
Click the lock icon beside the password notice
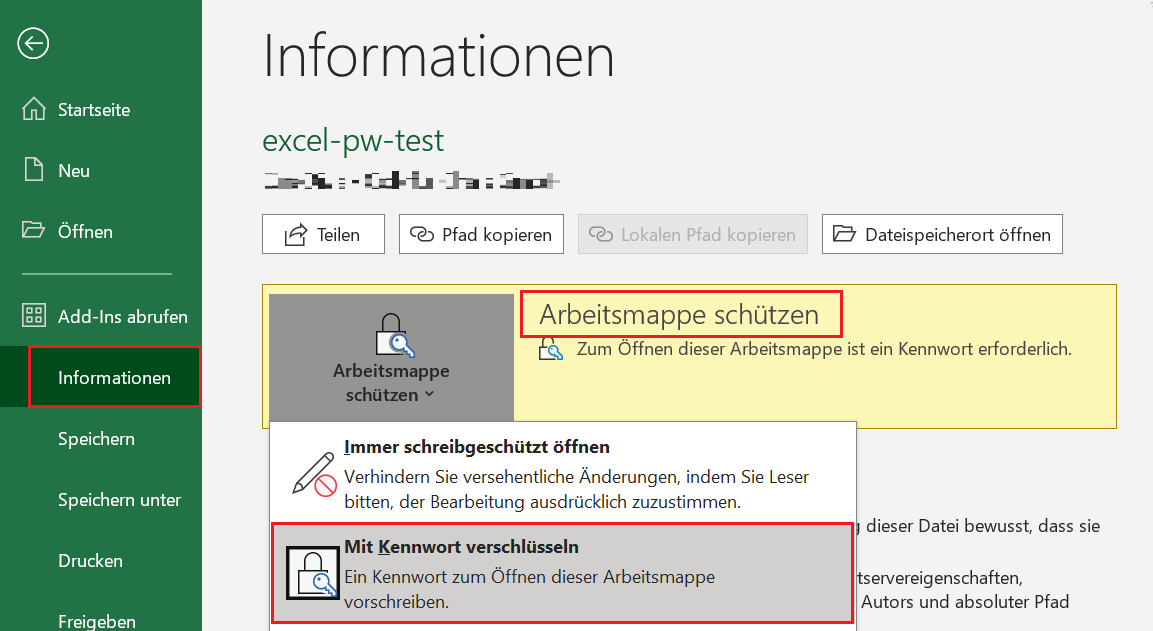click(x=551, y=349)
